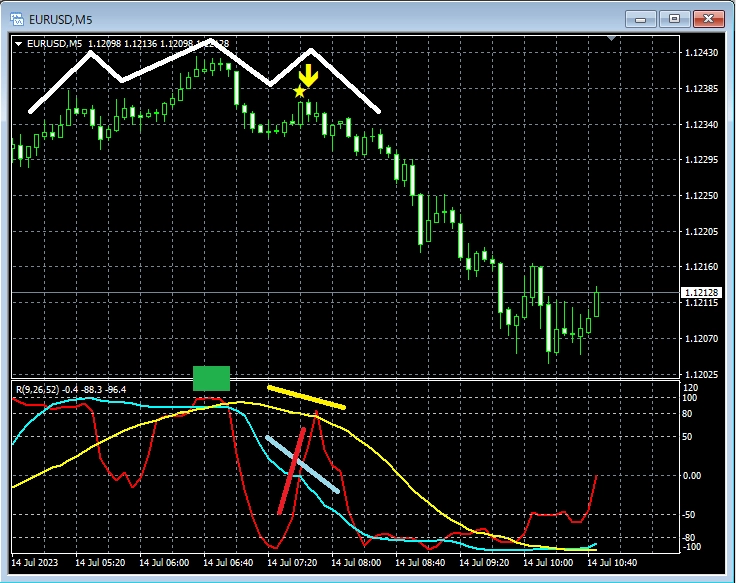Click the 120 level on indicator scale
This screenshot has width=737, height=583.
(691, 387)
